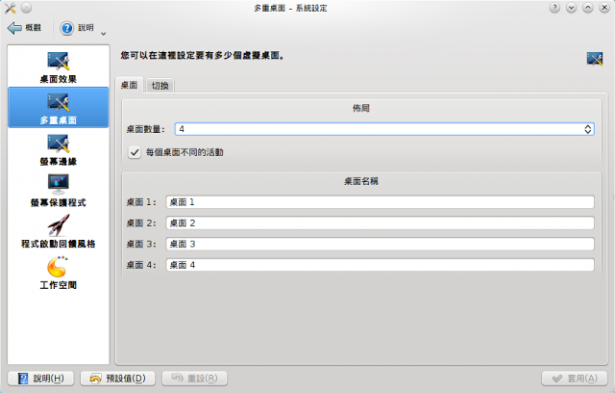Open the 工作空間 icon
Viewport: 615px width, 393px height.
(x=58, y=267)
